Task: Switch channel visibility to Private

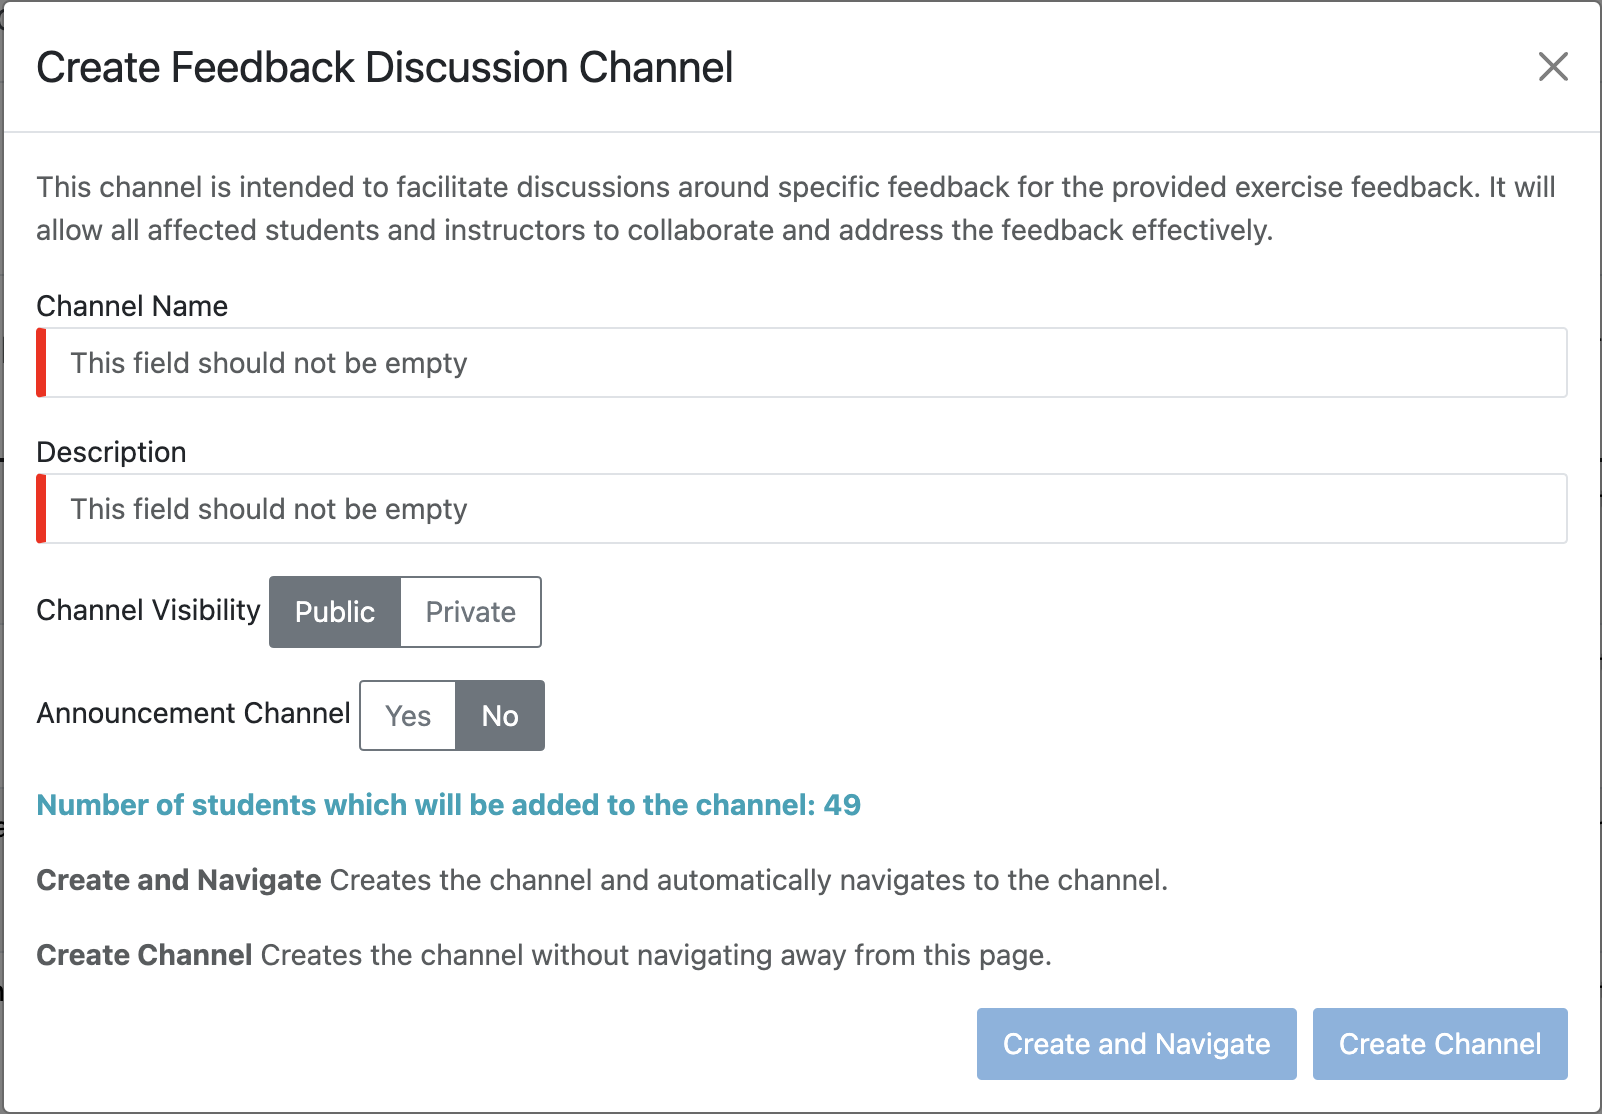Action: click(470, 612)
